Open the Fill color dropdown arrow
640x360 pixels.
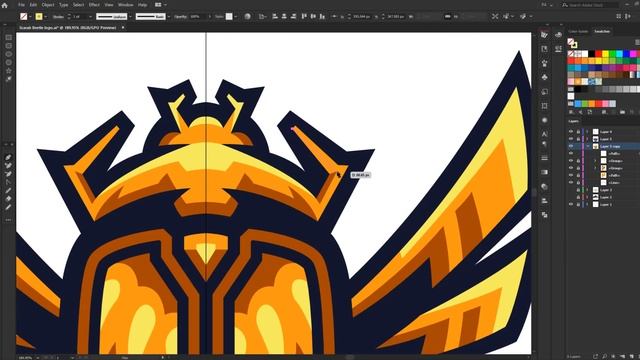30,17
